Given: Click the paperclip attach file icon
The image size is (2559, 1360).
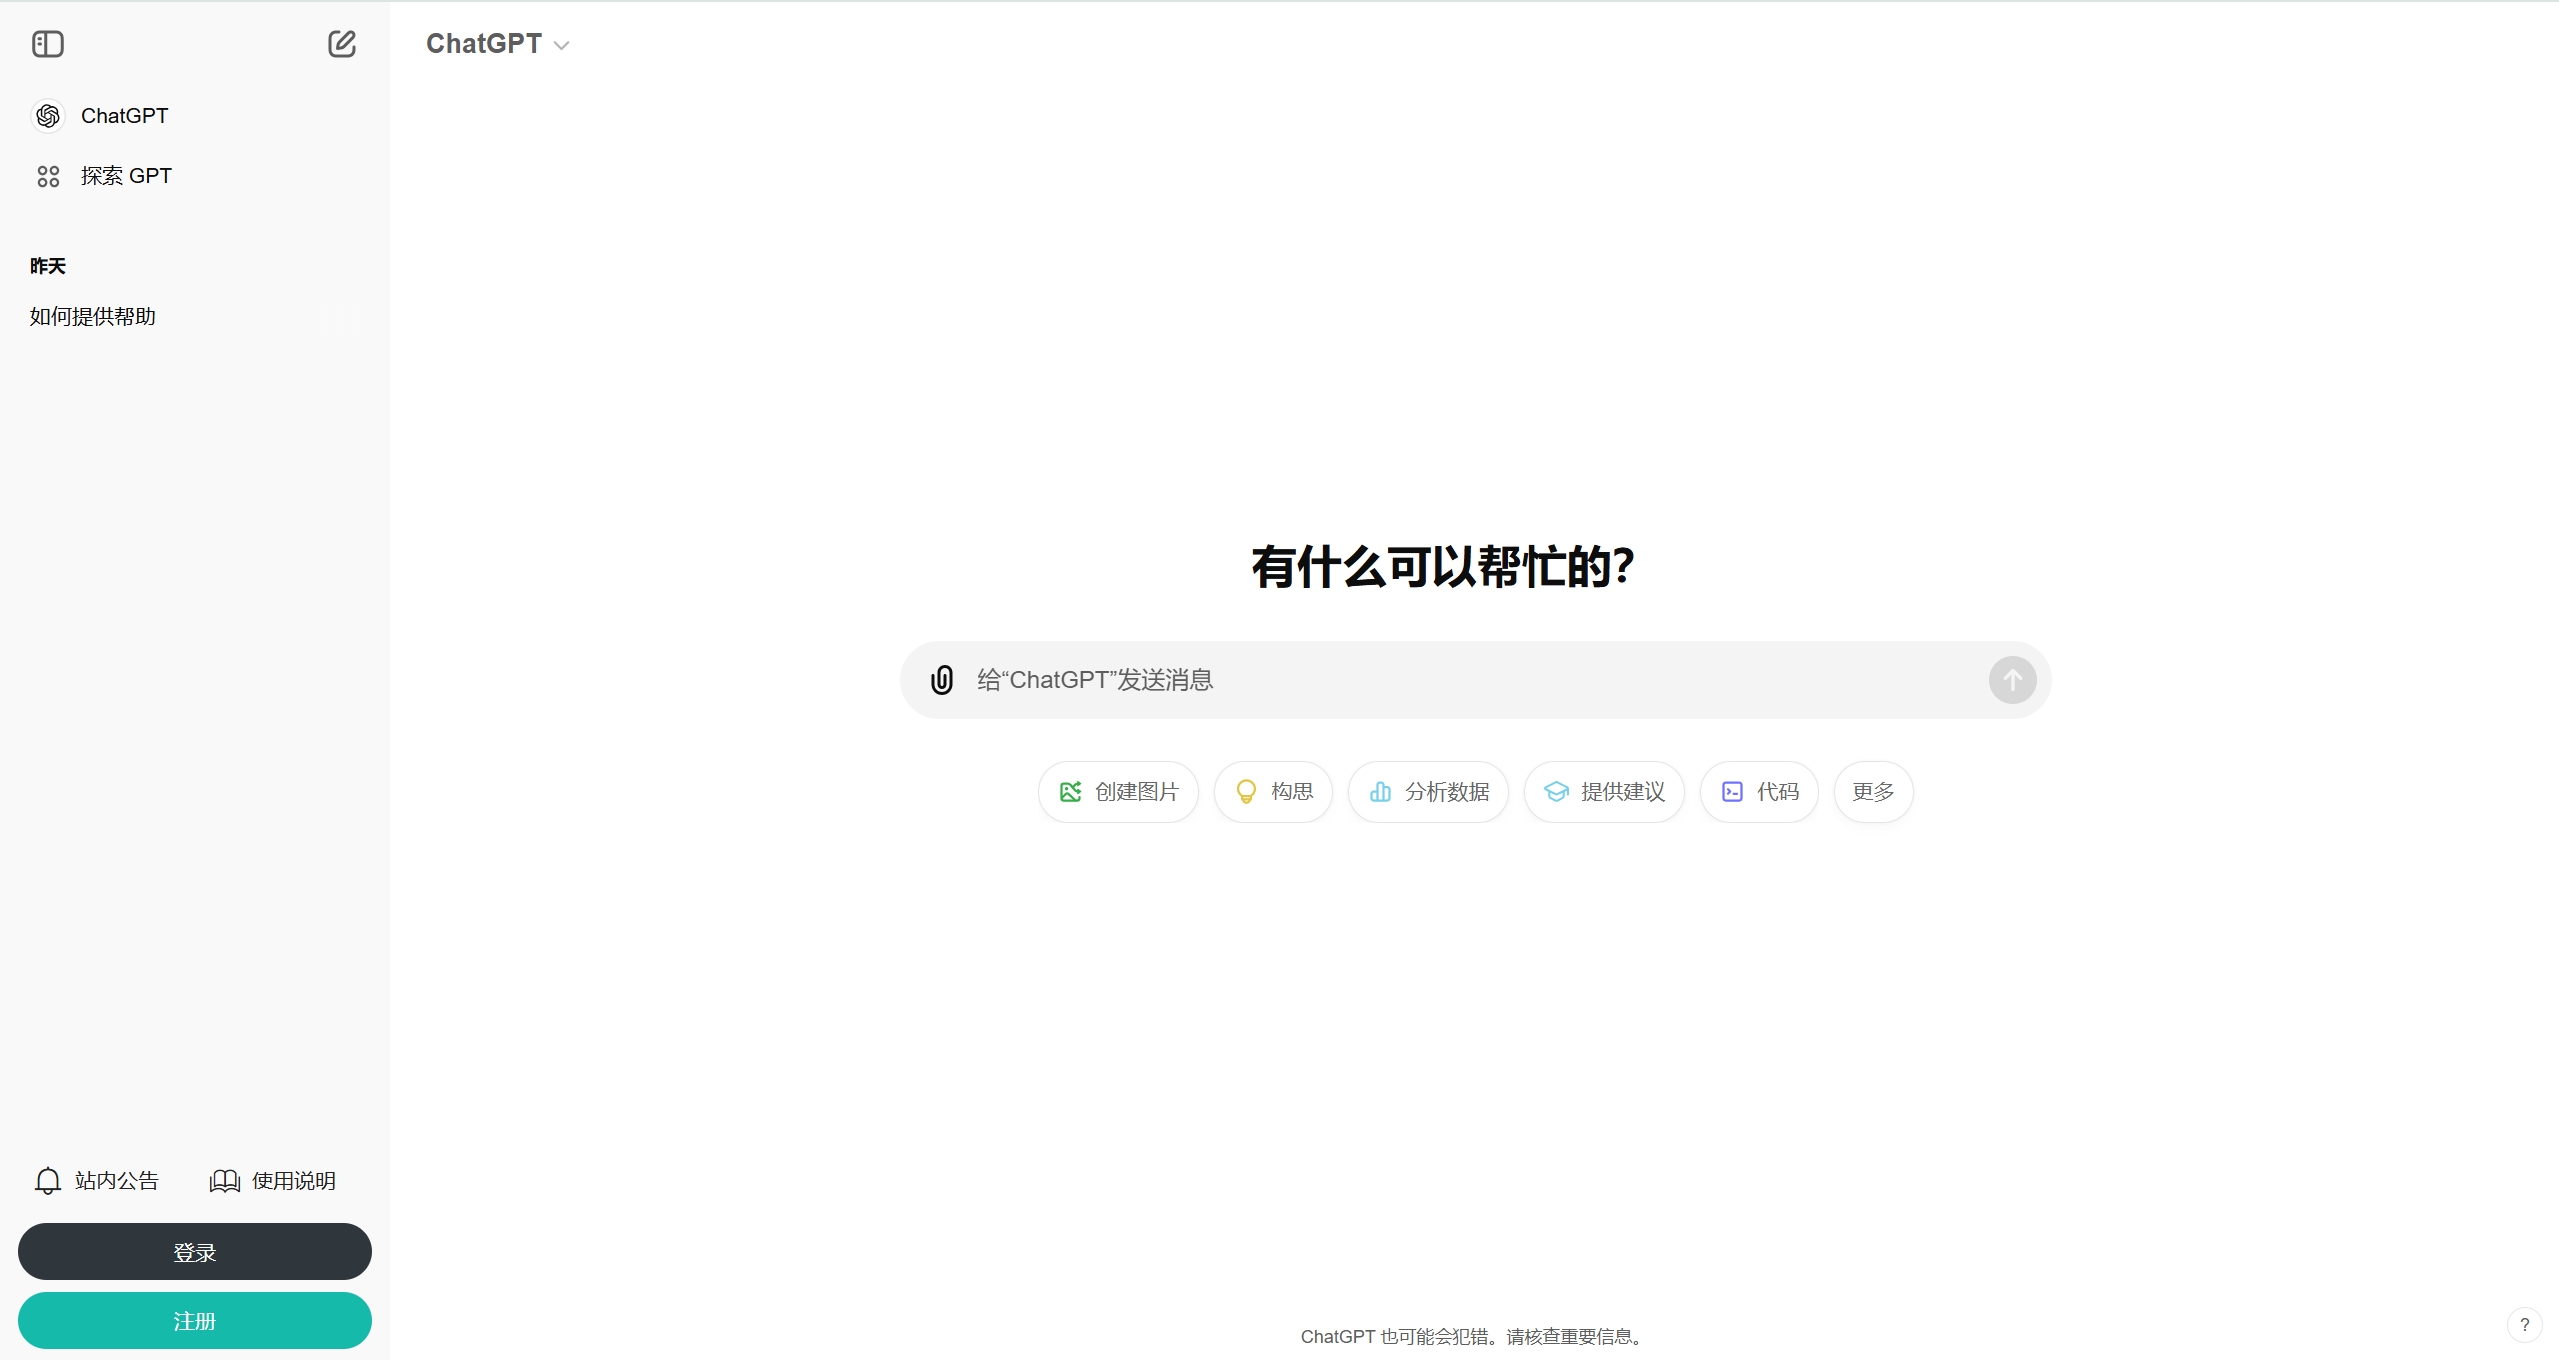Looking at the screenshot, I should coord(942,680).
